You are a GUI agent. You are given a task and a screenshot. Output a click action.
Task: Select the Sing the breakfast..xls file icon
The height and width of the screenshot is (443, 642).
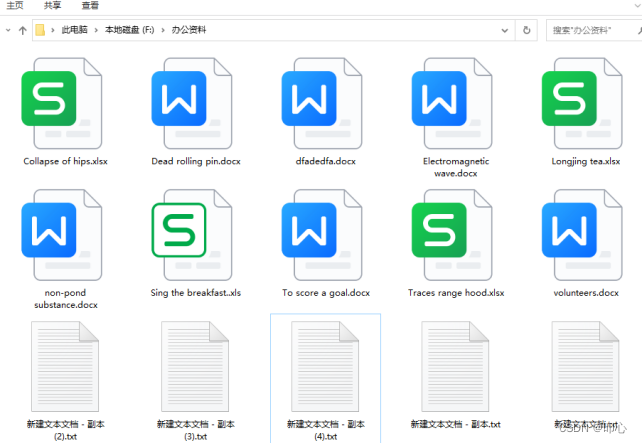tap(192, 235)
